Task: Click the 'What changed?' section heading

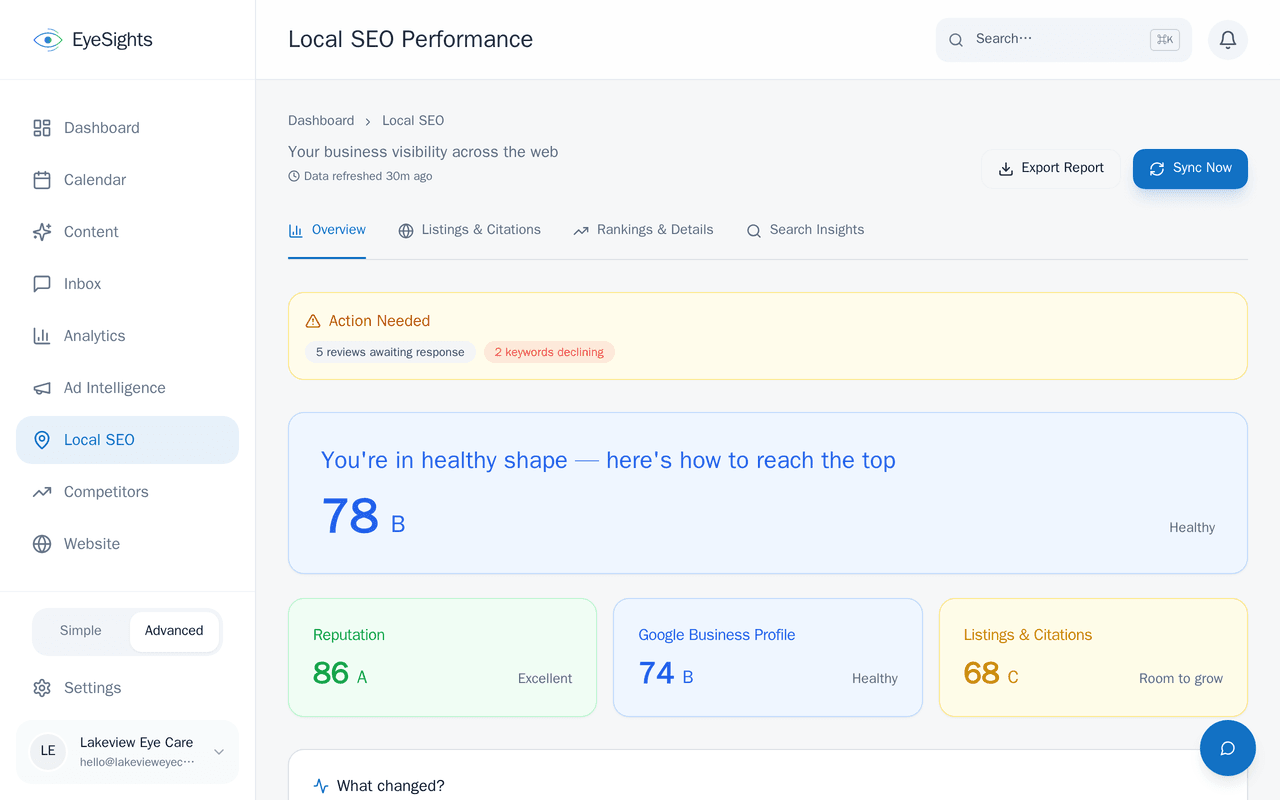Action: click(391, 786)
